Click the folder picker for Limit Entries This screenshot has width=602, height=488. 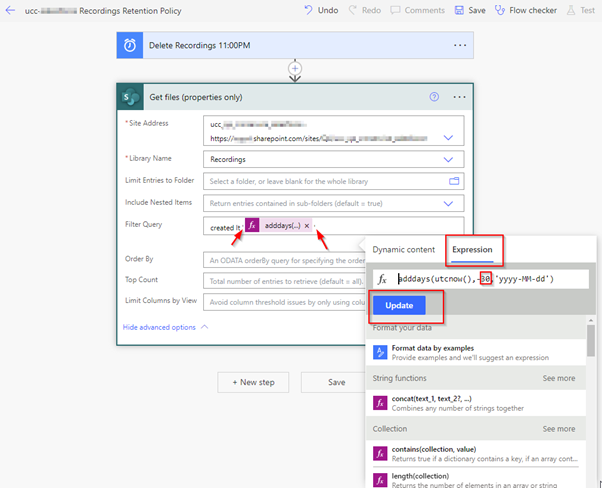pyautogui.click(x=453, y=181)
